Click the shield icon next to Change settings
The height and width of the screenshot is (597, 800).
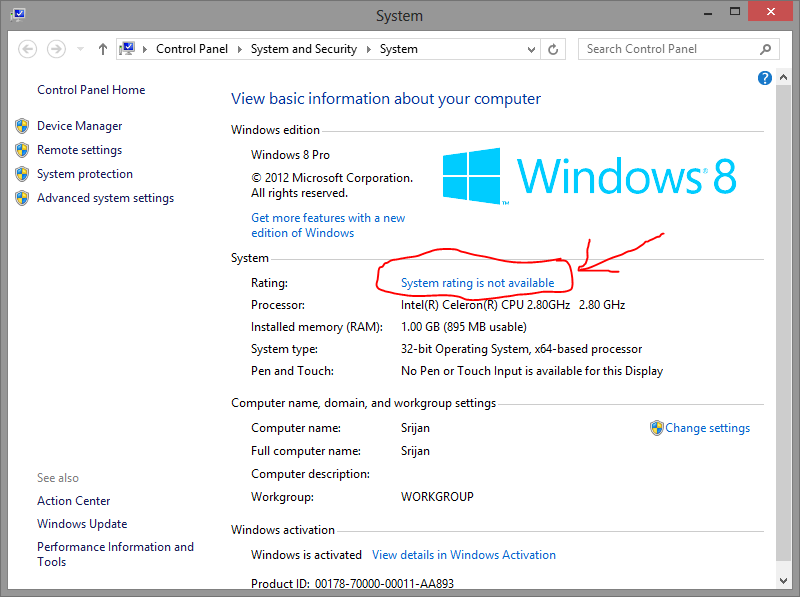(x=657, y=427)
